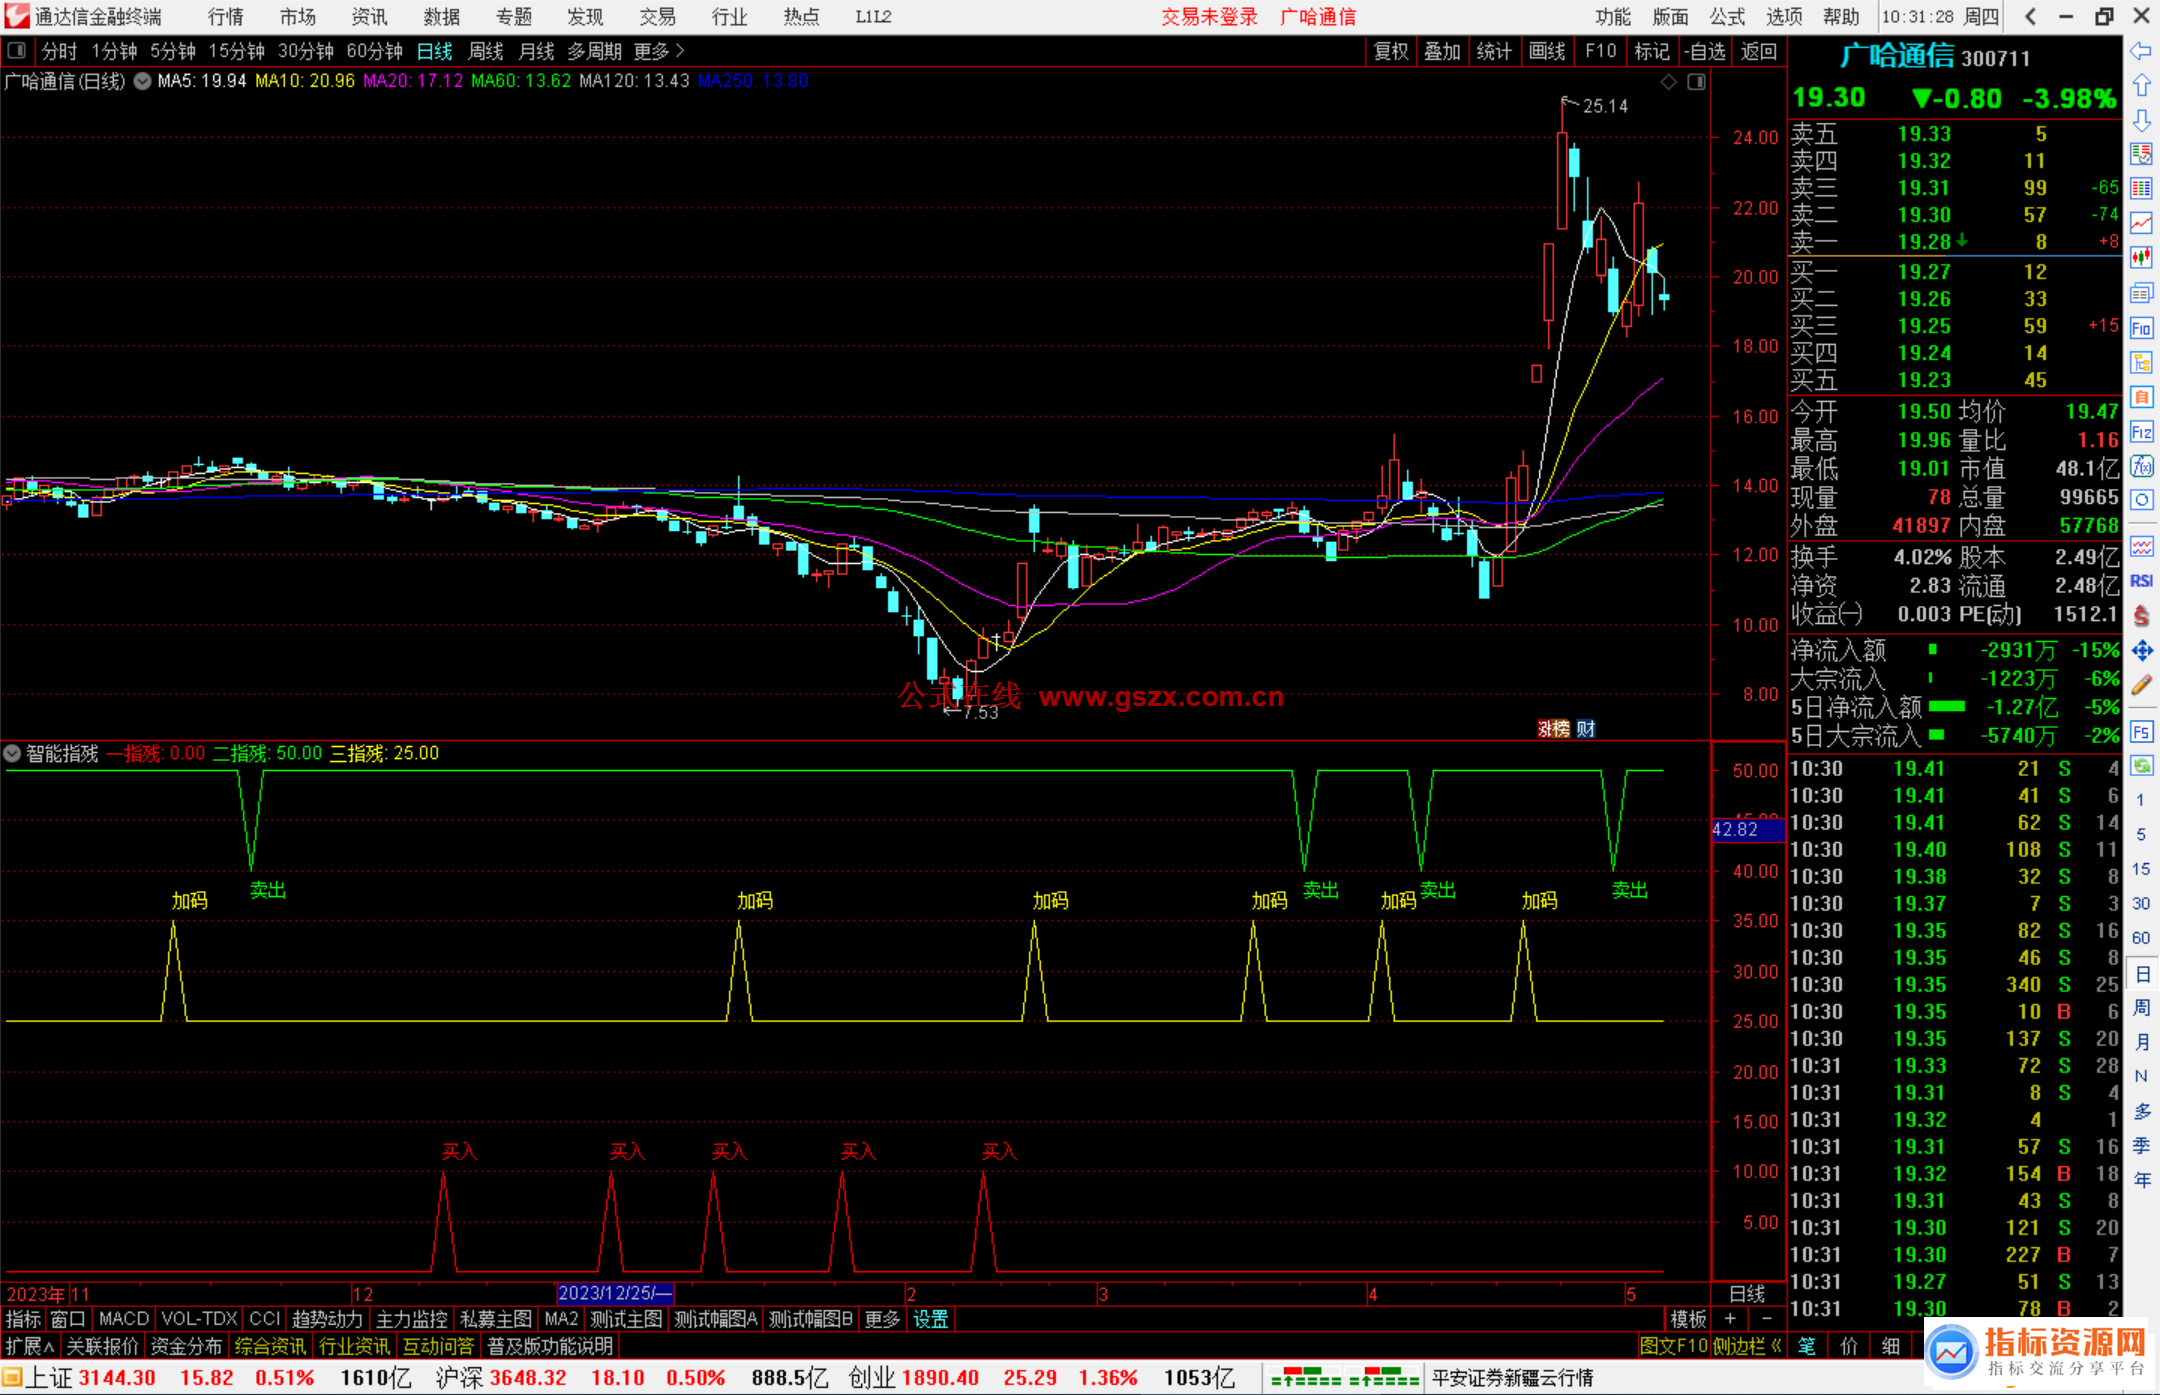
Task: Click the 叠加 overlay button
Action: (x=1442, y=51)
